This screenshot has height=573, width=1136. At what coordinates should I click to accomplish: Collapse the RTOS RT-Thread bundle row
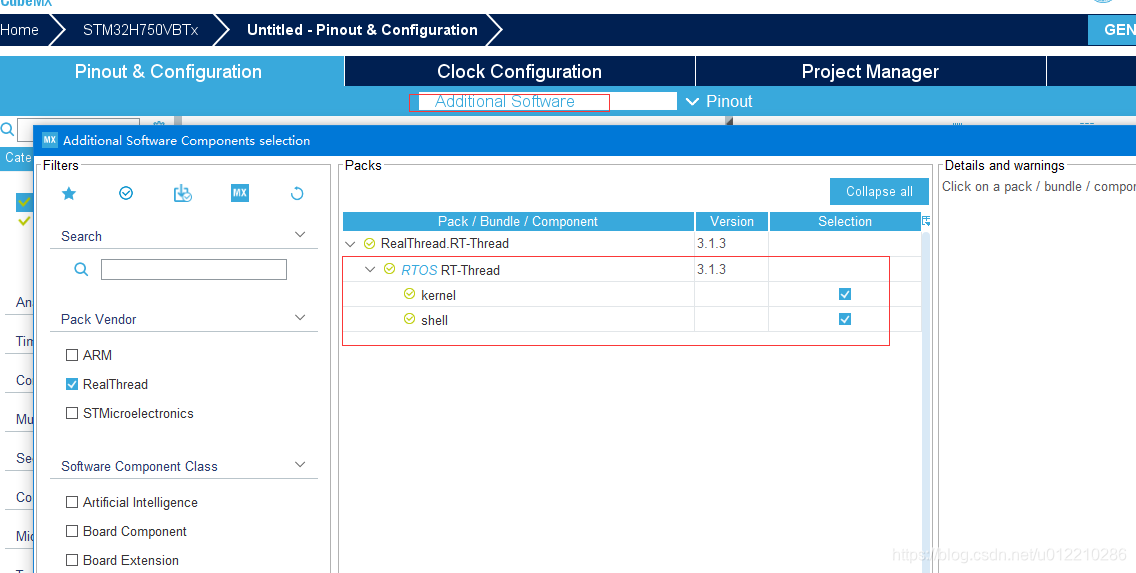pyautogui.click(x=370, y=269)
